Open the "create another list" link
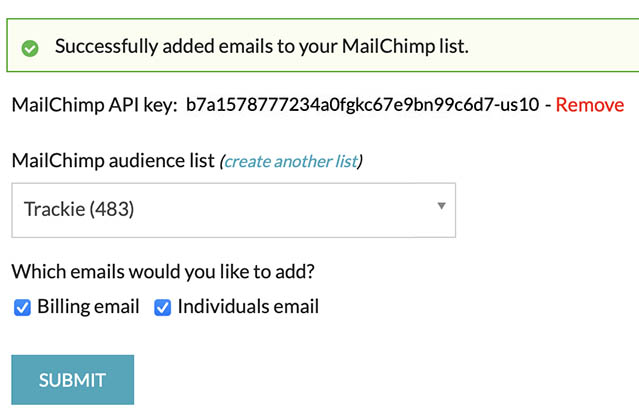 coord(291,161)
